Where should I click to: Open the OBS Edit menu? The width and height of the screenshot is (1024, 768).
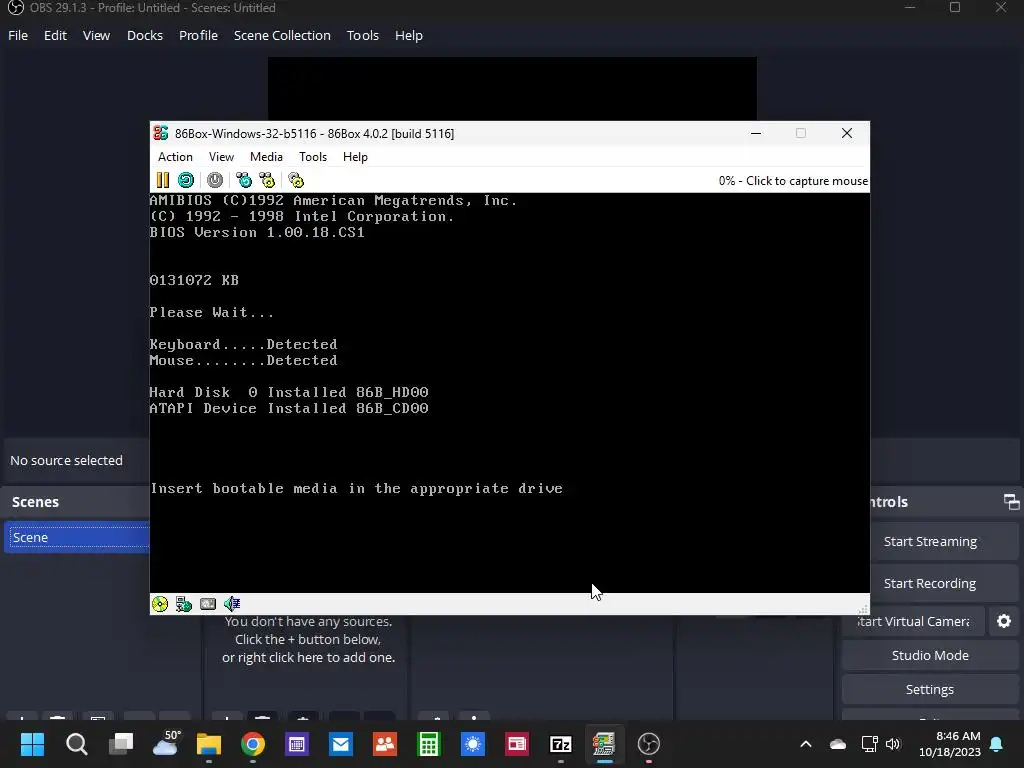[x=56, y=35]
